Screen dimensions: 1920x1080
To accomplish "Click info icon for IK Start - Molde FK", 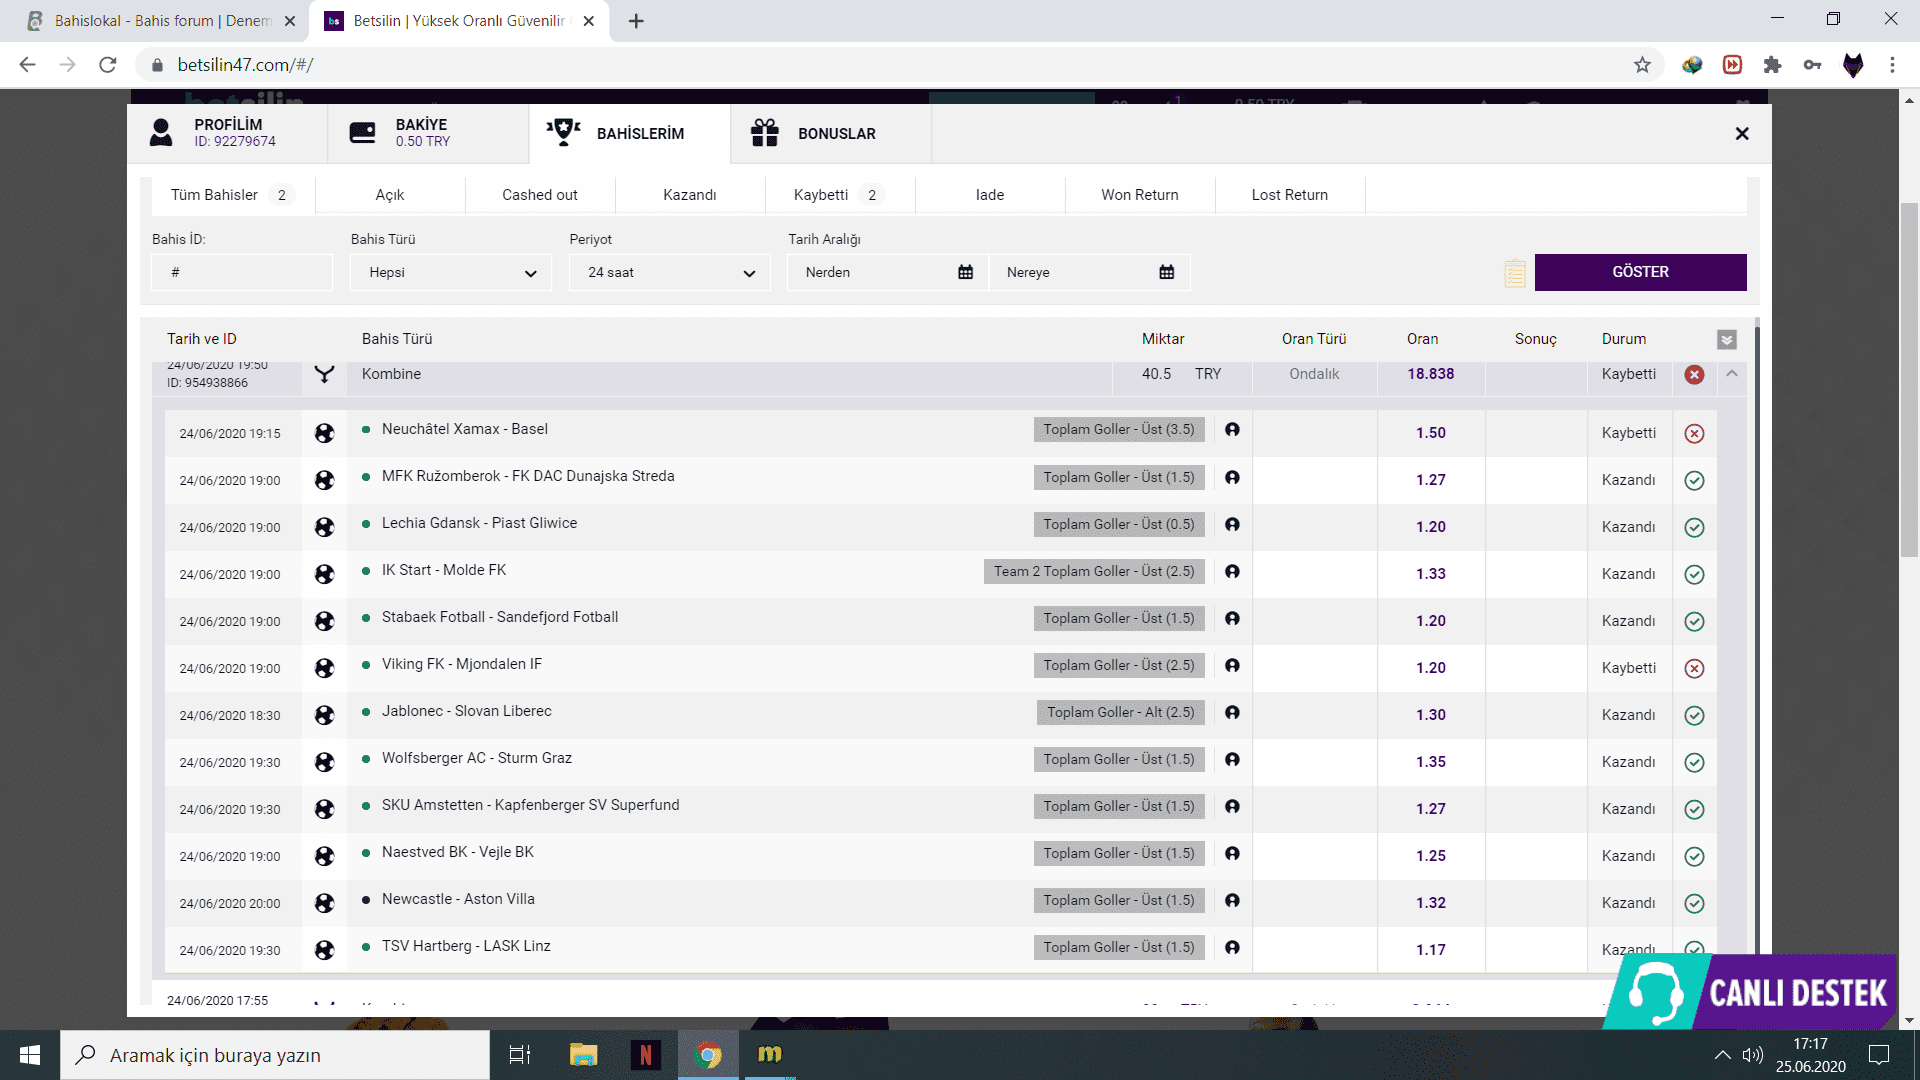I will tap(1232, 571).
